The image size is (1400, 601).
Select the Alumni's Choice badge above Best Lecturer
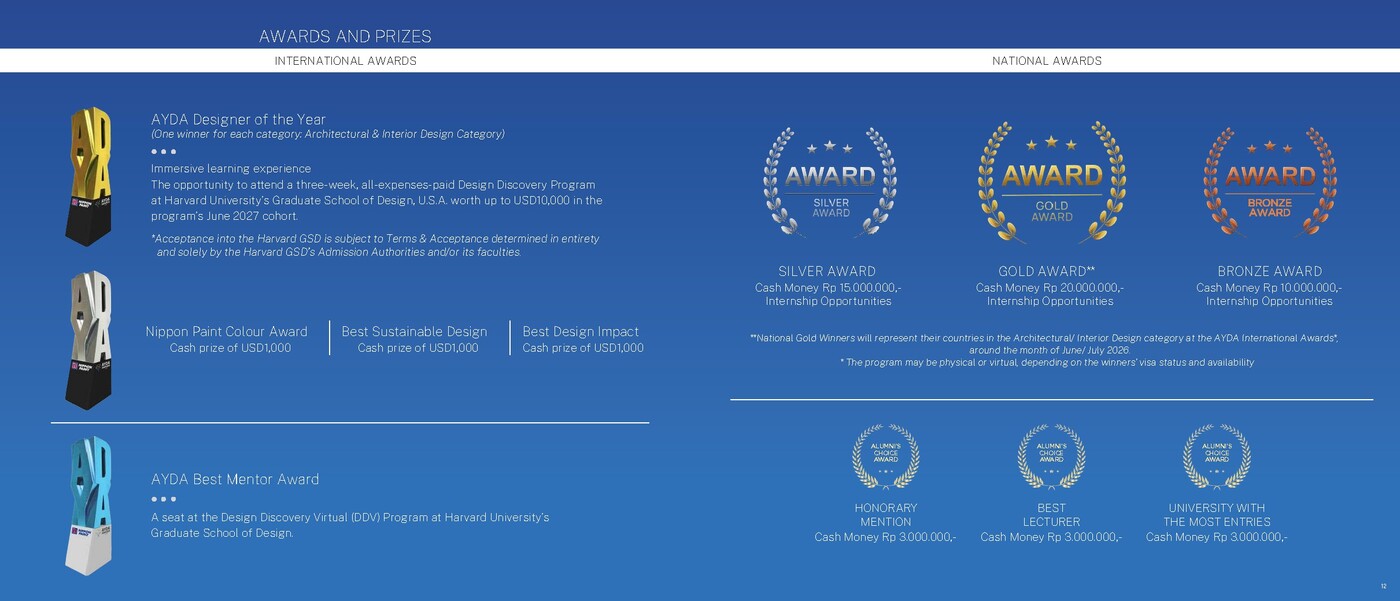tap(1051, 457)
